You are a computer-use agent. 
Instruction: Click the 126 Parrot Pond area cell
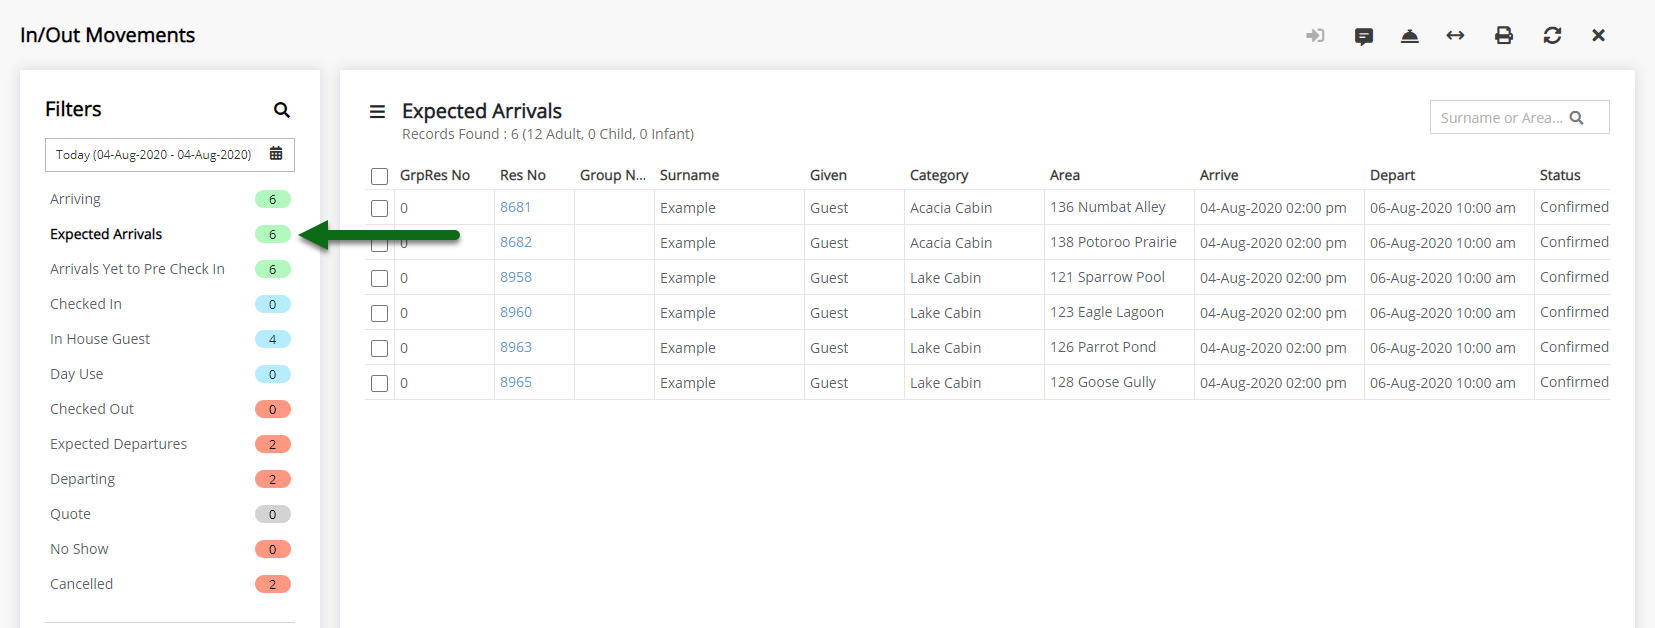click(1103, 347)
